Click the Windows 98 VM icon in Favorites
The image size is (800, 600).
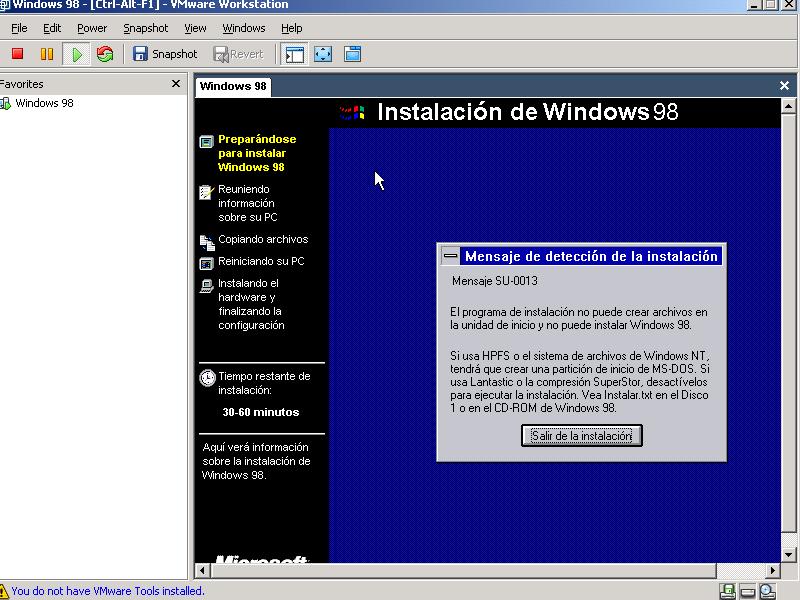click(5, 104)
